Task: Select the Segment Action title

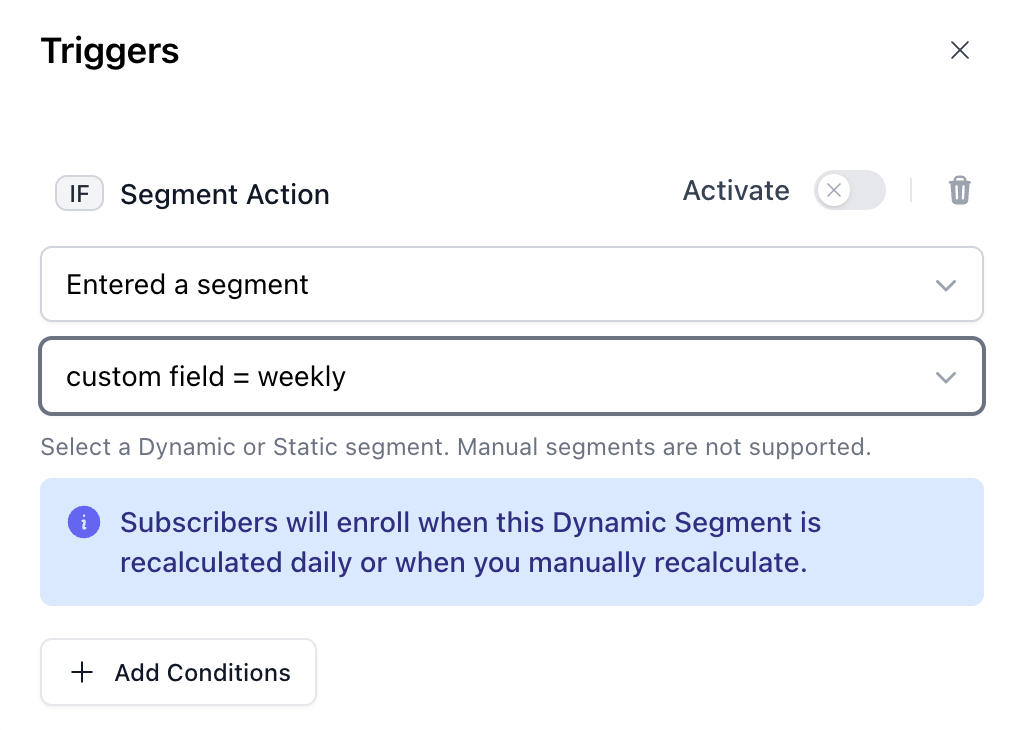Action: point(225,194)
